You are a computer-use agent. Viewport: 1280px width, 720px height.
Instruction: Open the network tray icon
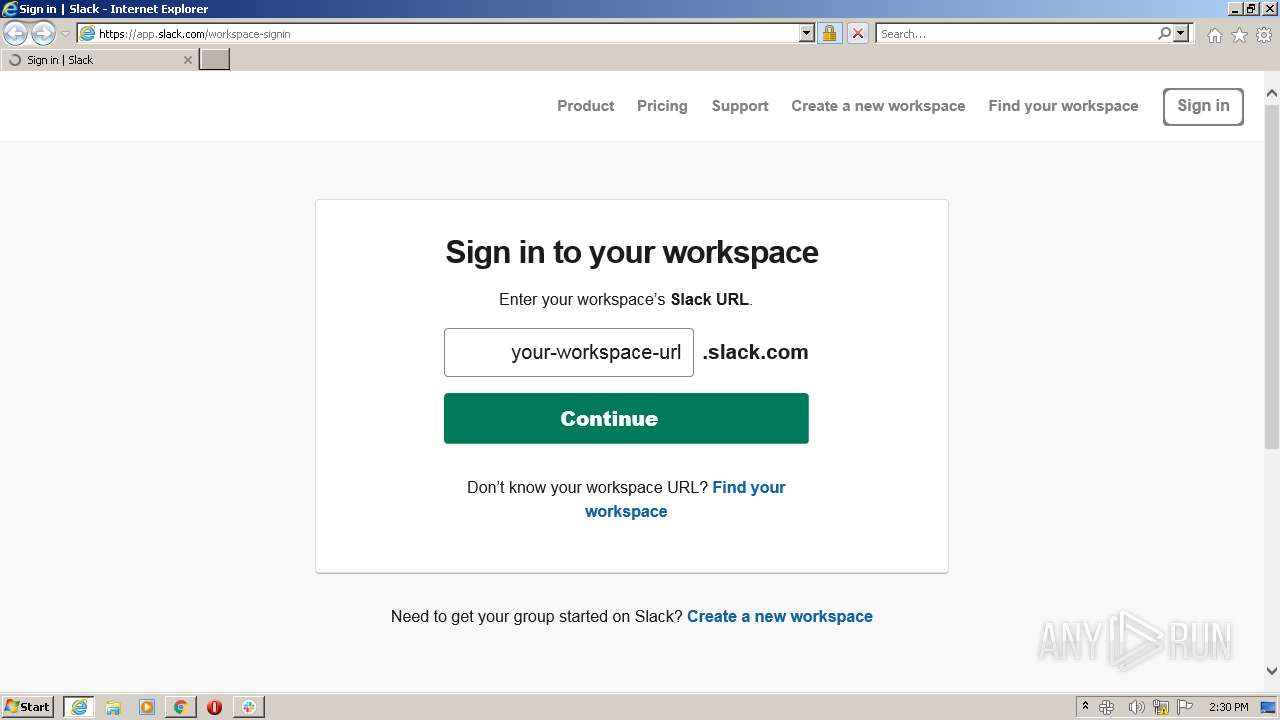1161,707
